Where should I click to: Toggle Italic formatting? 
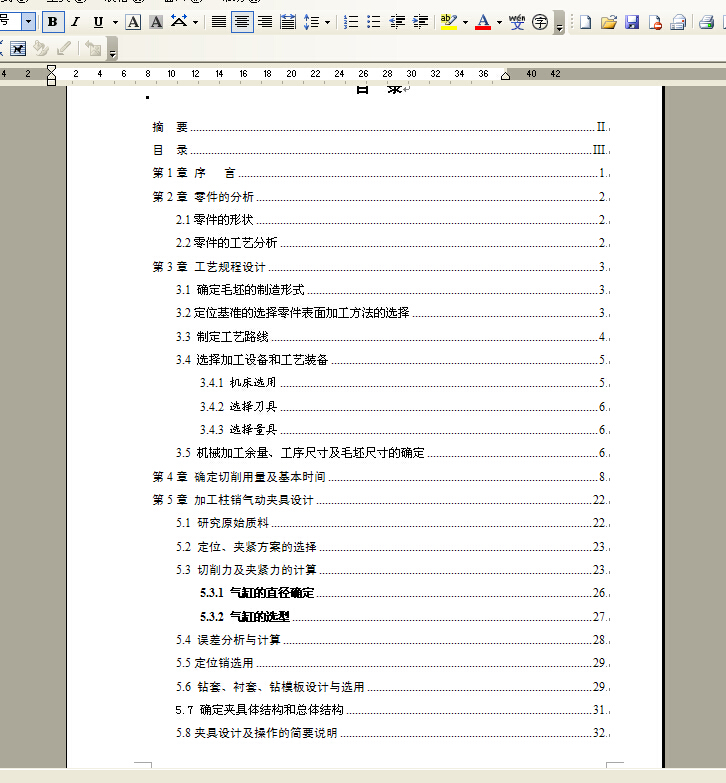[x=75, y=22]
